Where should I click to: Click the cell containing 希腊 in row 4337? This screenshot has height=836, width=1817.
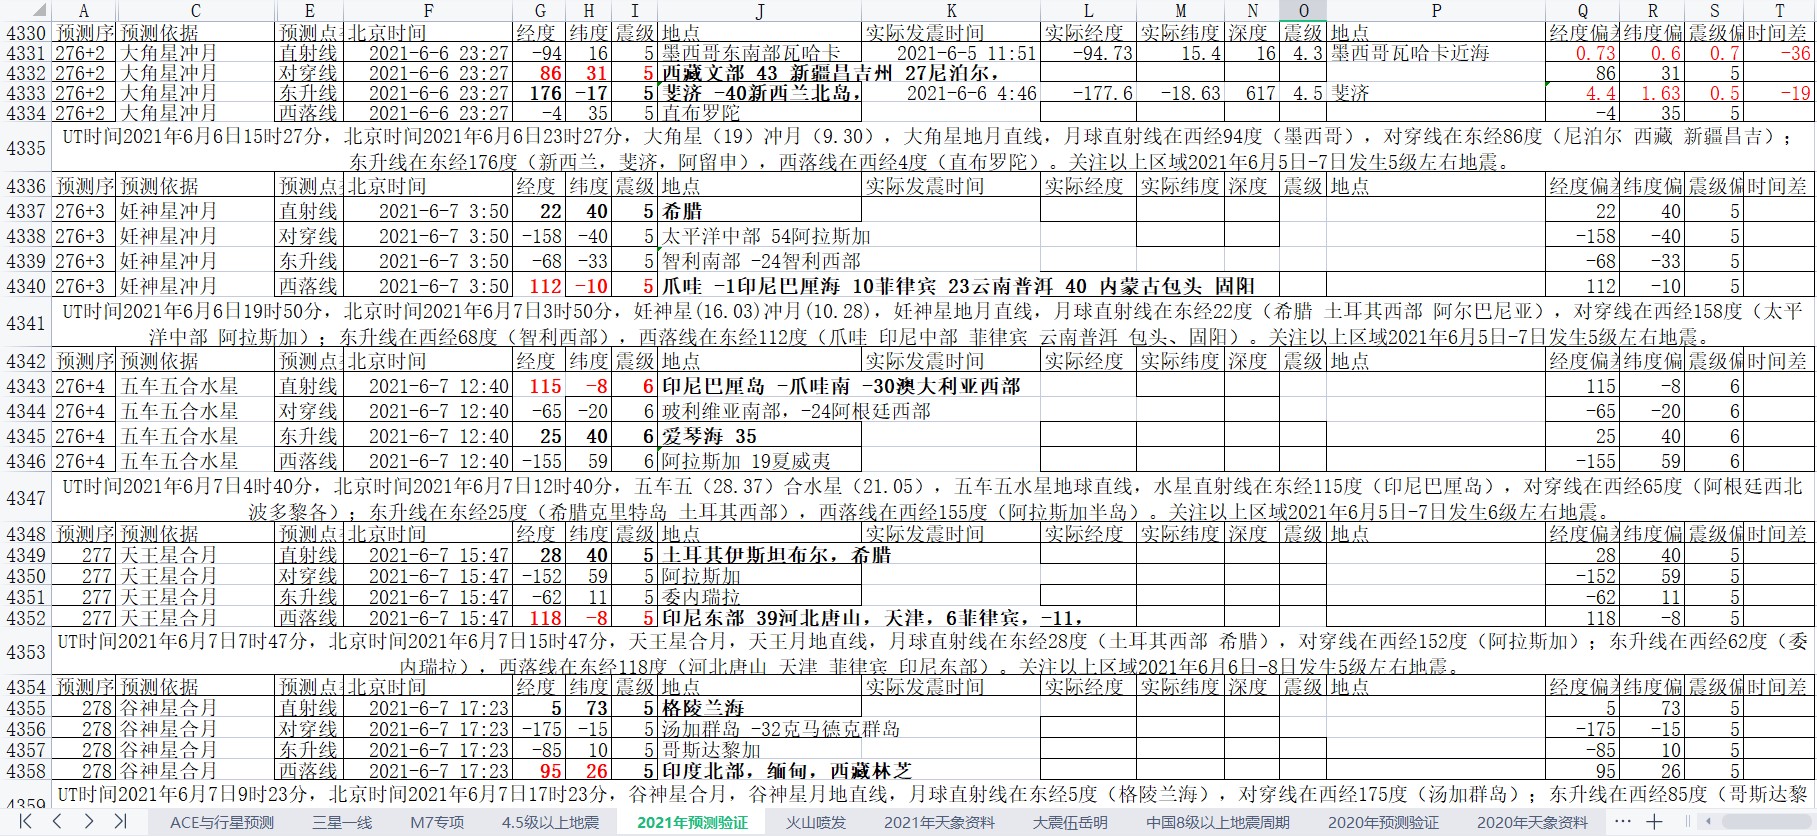[759, 211]
